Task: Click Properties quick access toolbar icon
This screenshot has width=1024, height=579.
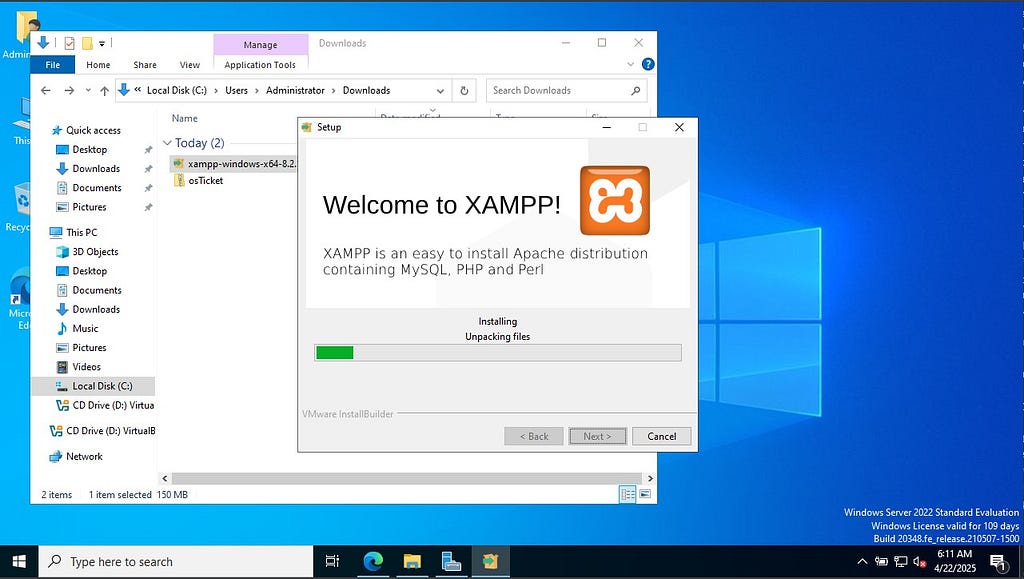Action: 69,44
